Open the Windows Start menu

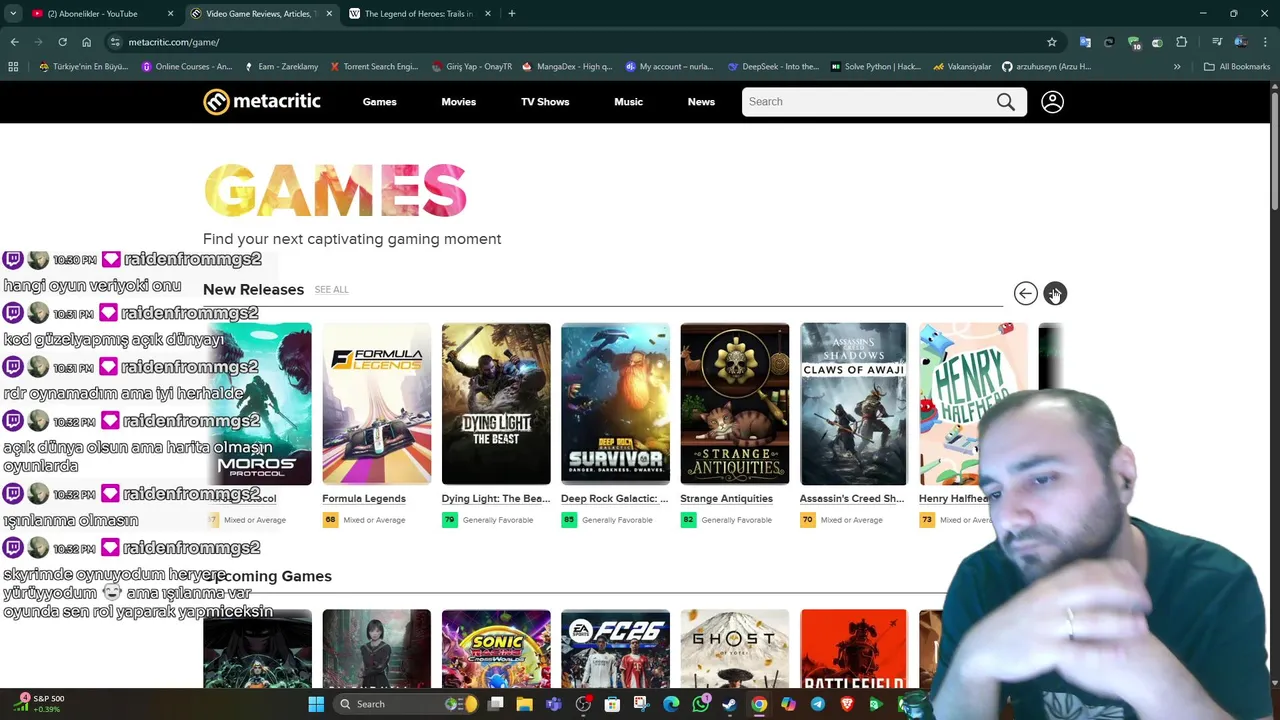(x=316, y=704)
